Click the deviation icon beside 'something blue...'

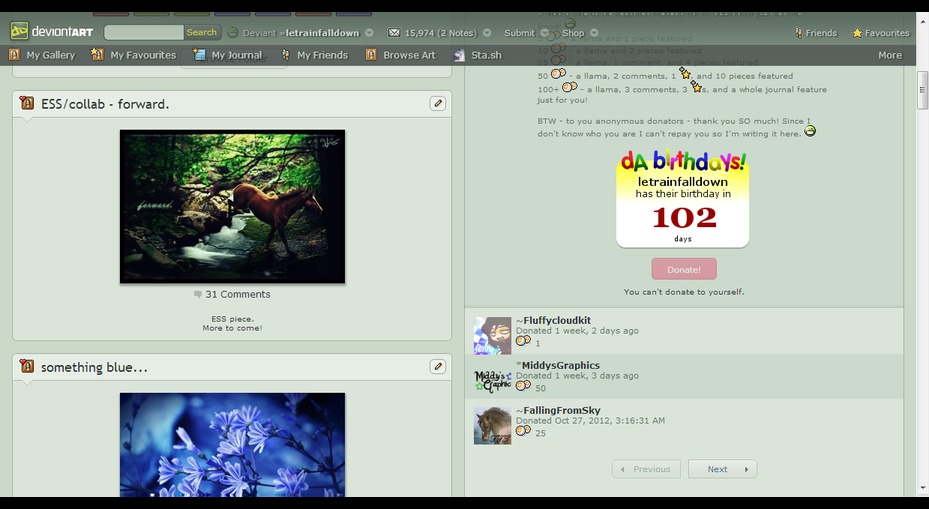(x=27, y=366)
